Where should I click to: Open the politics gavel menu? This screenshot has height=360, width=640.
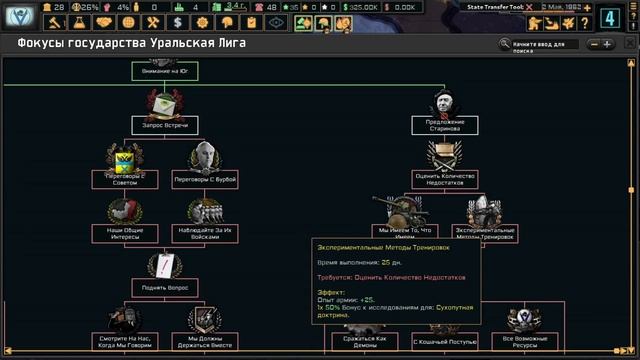click(55, 23)
